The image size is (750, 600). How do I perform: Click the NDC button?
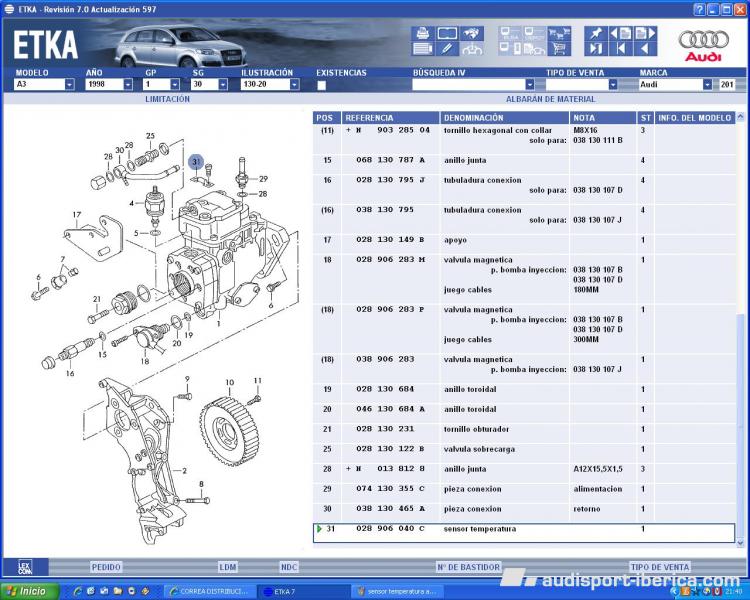(x=289, y=567)
